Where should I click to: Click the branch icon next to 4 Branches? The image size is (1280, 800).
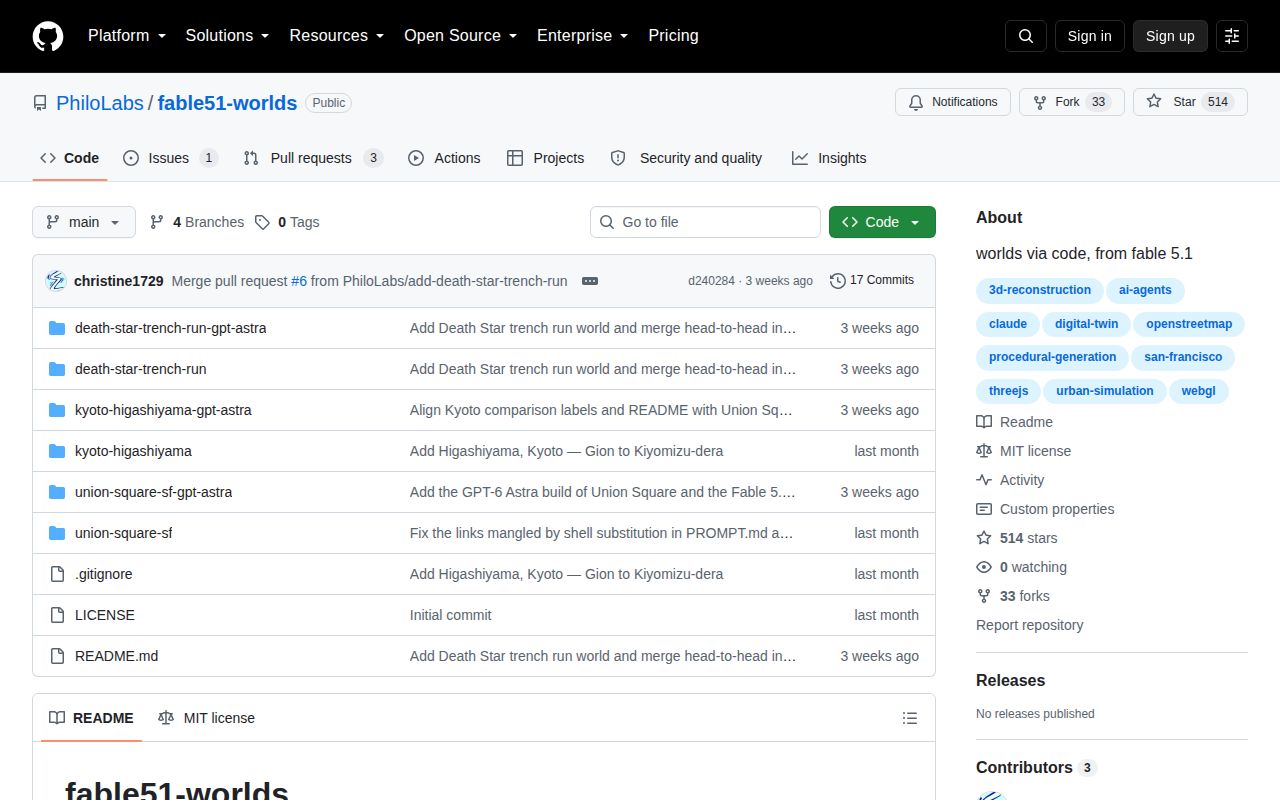pyautogui.click(x=157, y=222)
